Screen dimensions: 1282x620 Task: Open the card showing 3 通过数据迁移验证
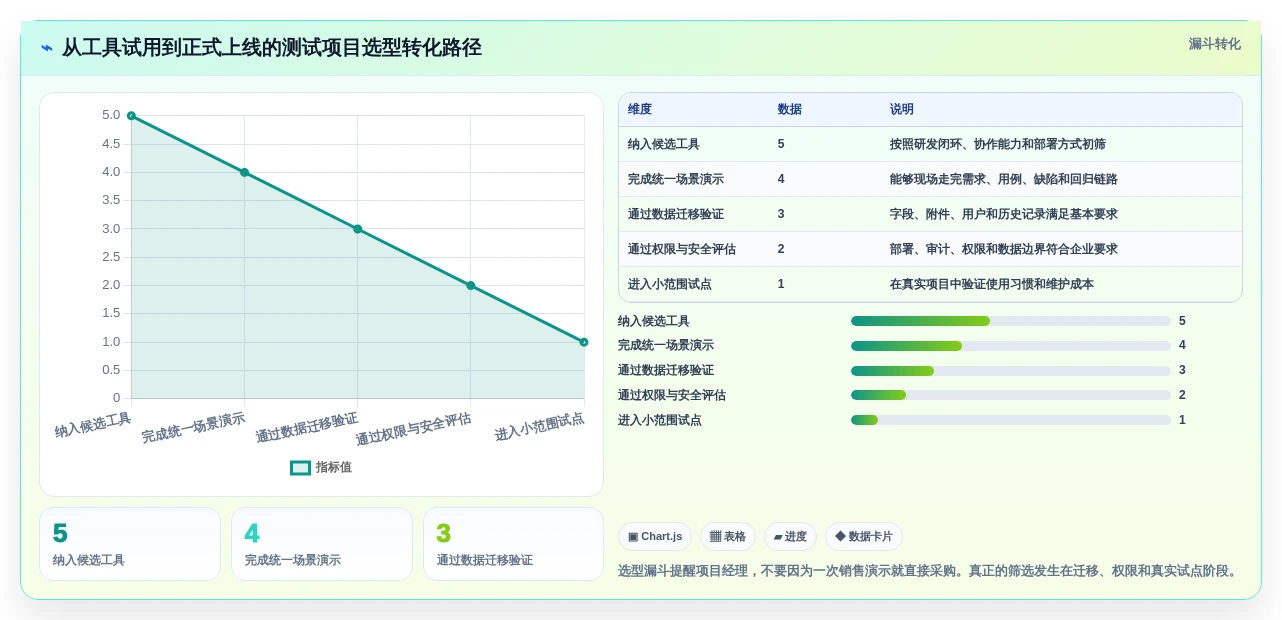[513, 544]
